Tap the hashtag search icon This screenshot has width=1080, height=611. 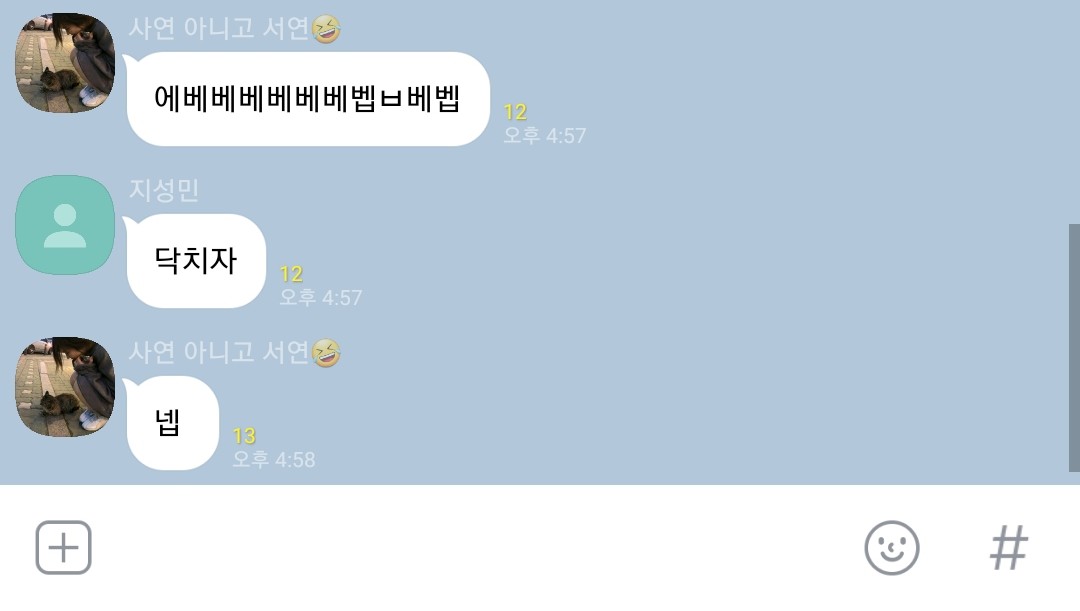coord(1009,548)
